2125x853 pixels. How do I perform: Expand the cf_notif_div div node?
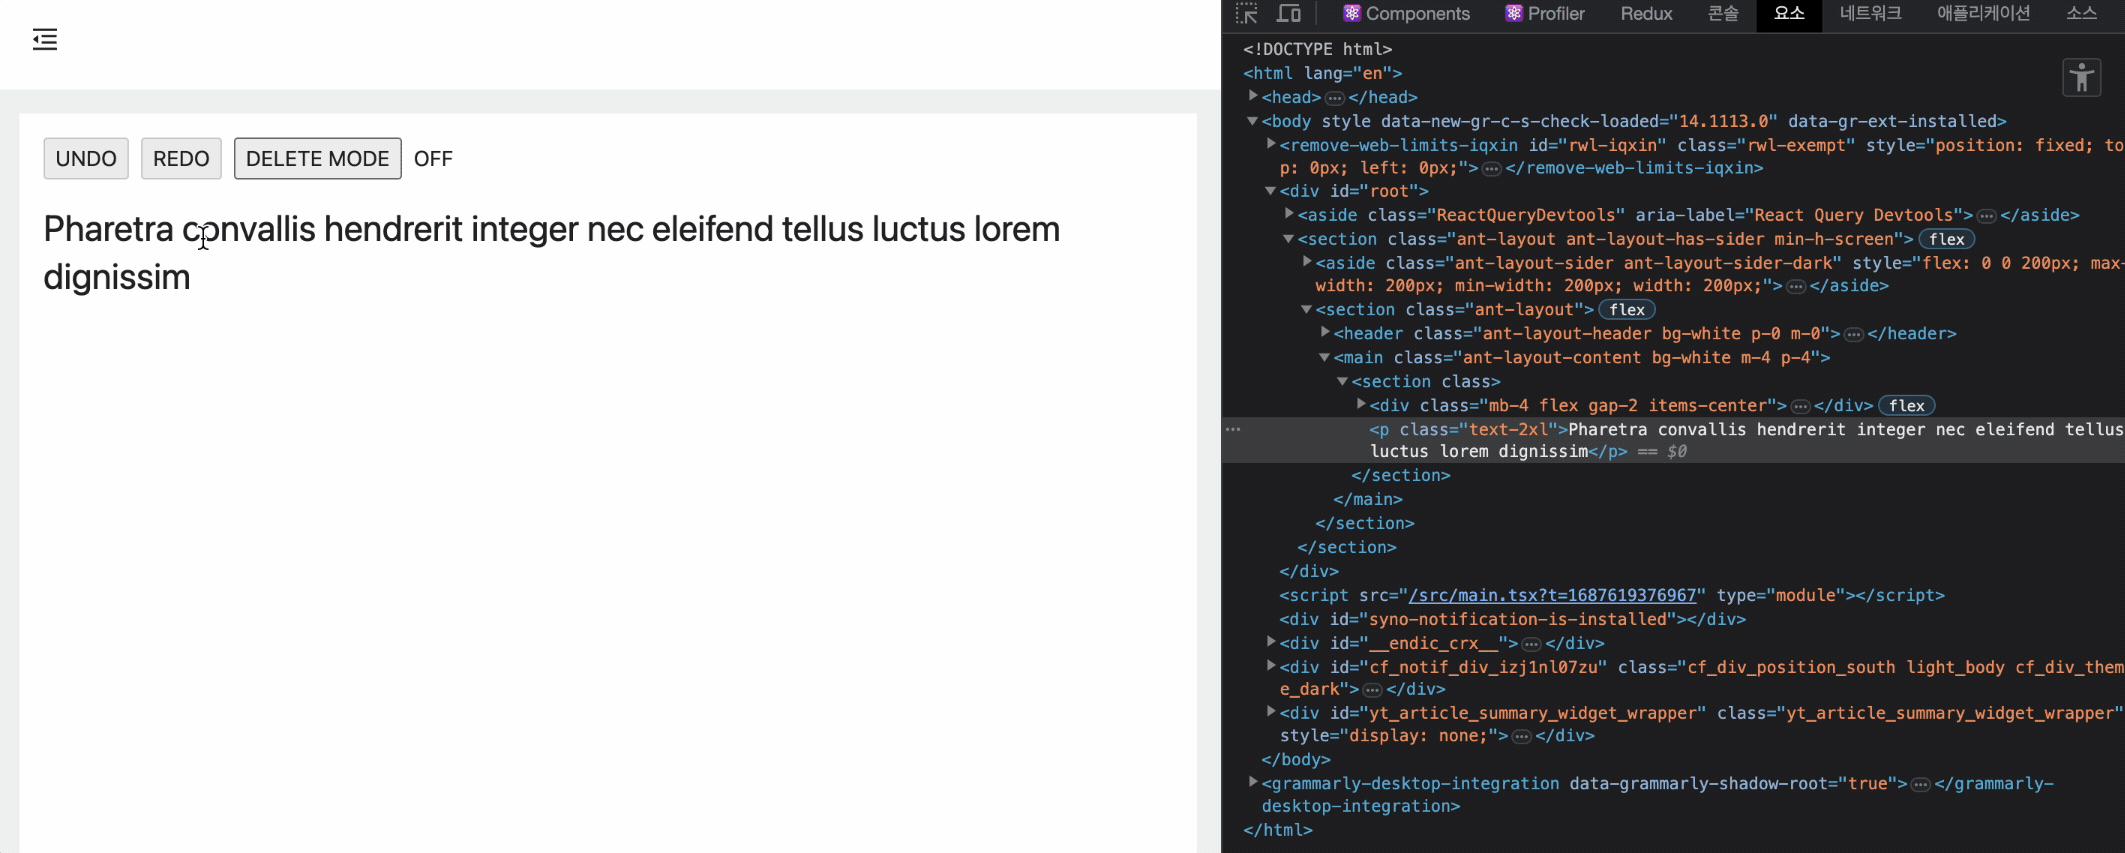[x=1271, y=666]
